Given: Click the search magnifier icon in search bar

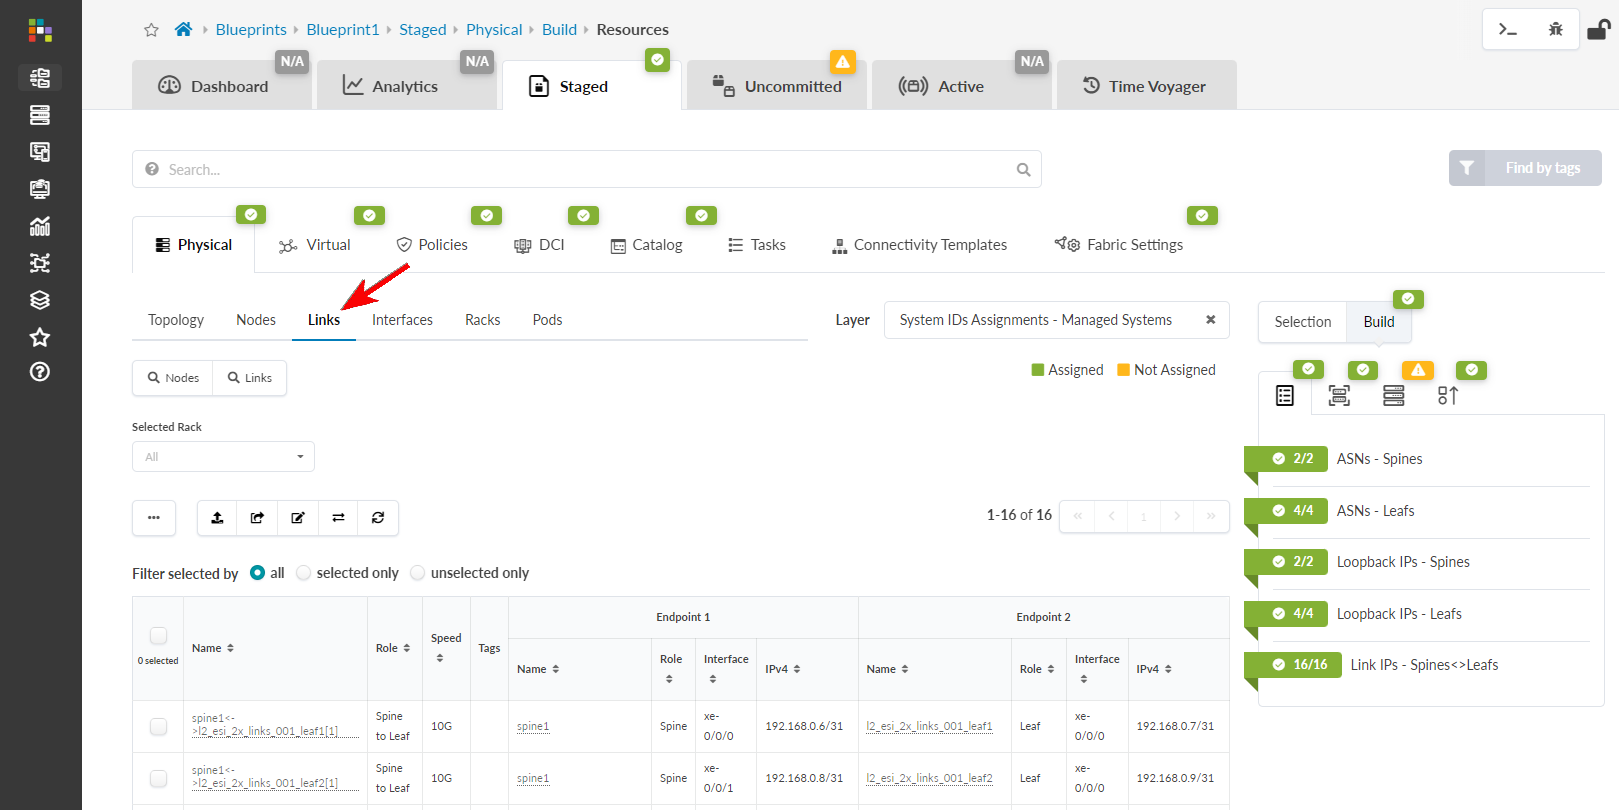Looking at the screenshot, I should click(1023, 170).
